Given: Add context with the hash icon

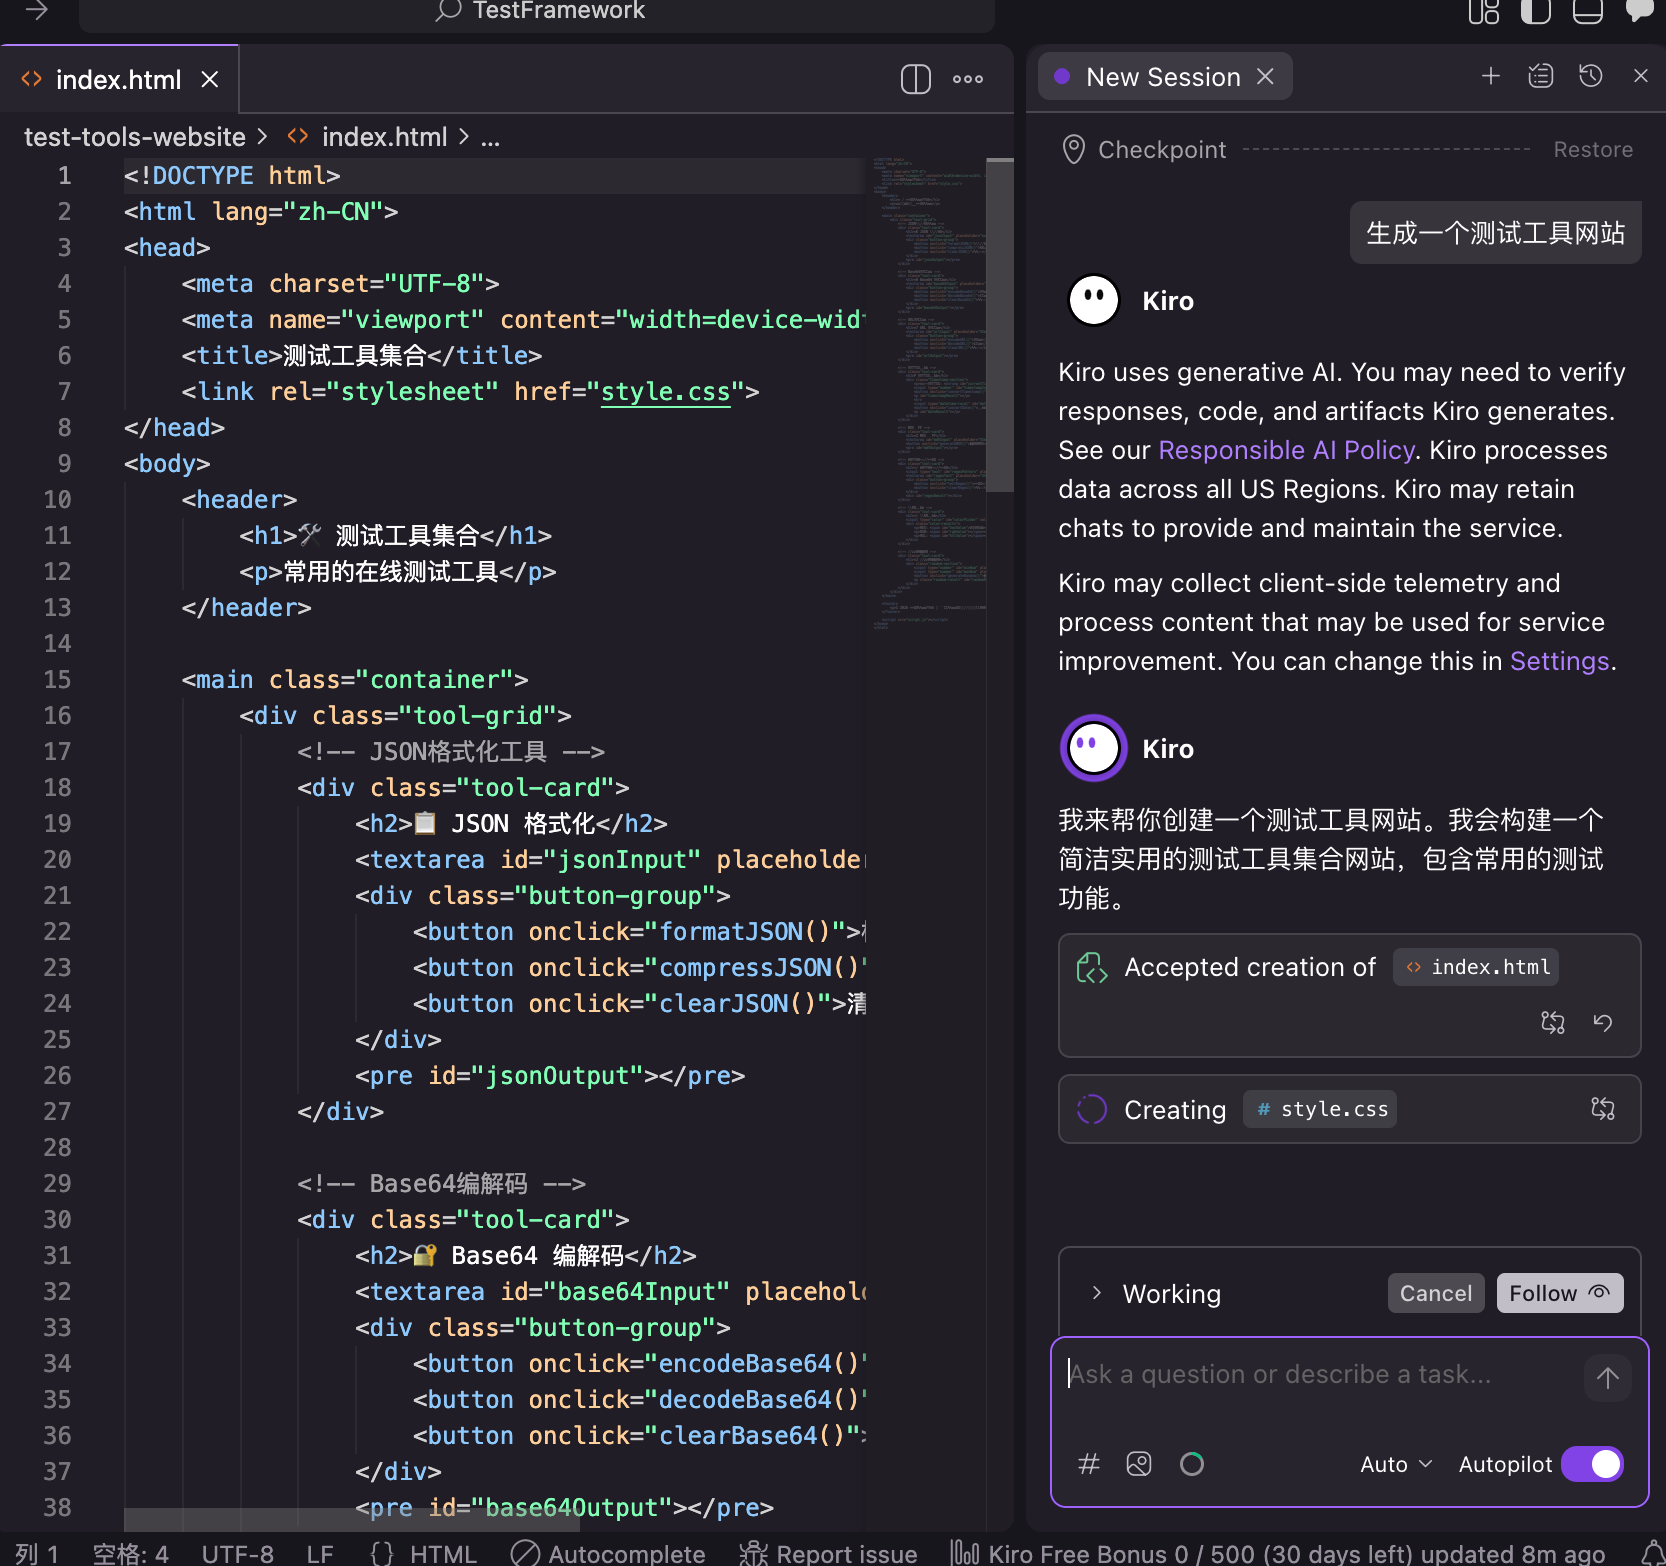Looking at the screenshot, I should [1089, 1464].
